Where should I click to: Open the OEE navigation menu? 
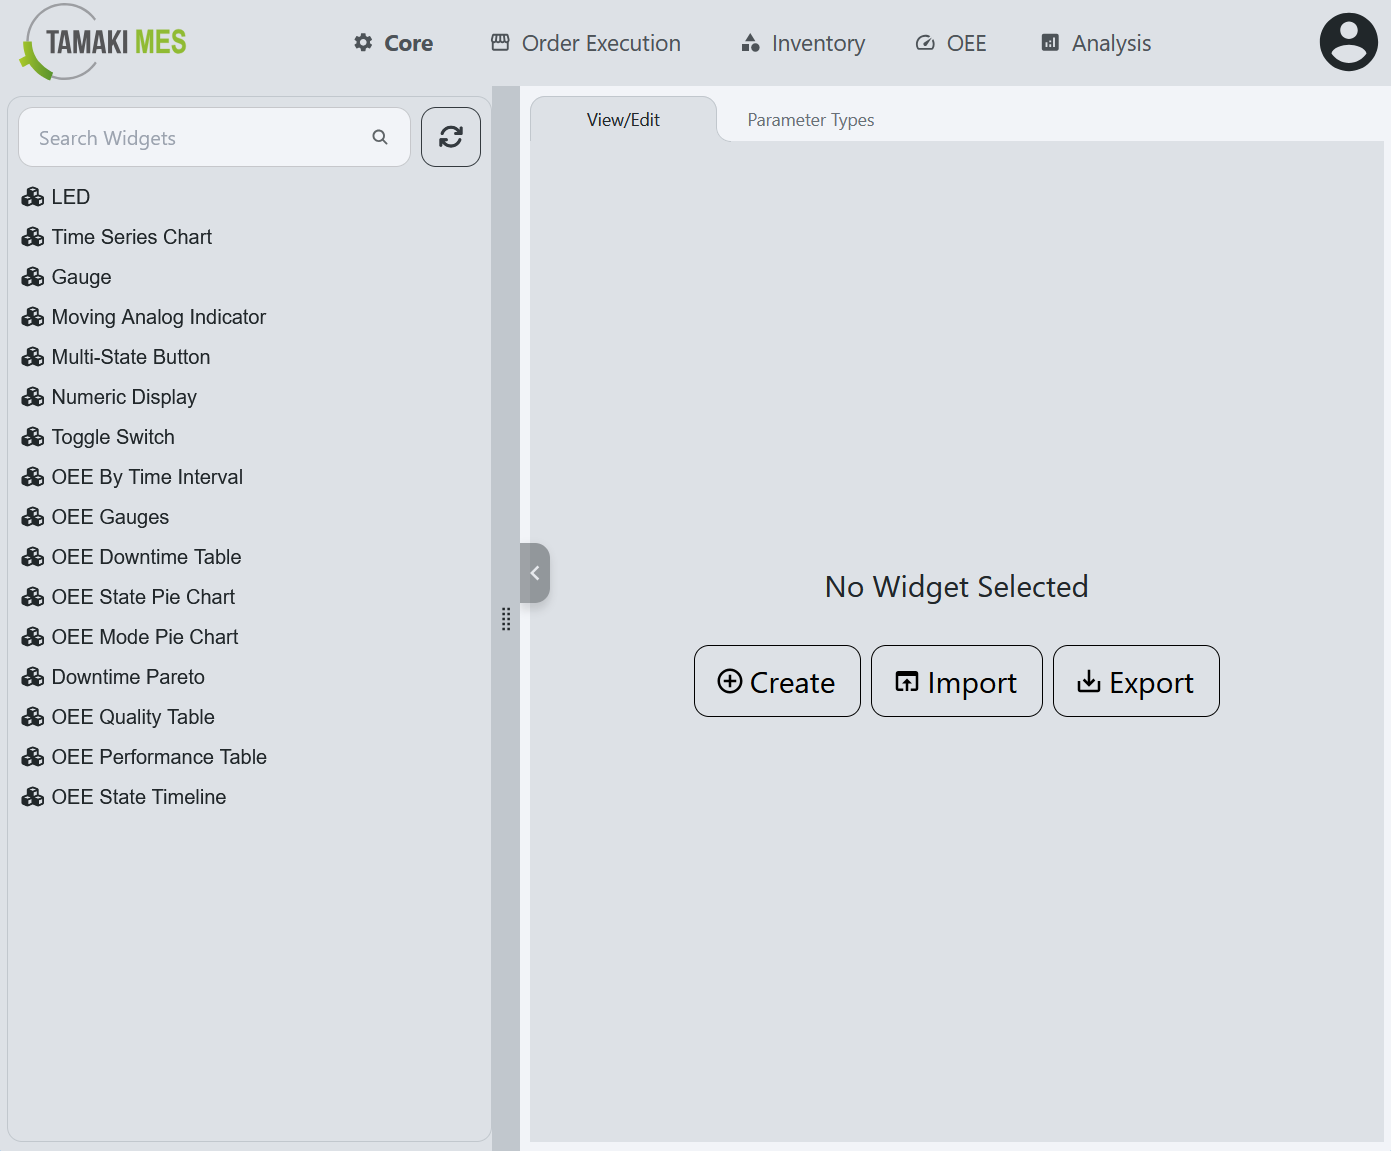point(951,43)
